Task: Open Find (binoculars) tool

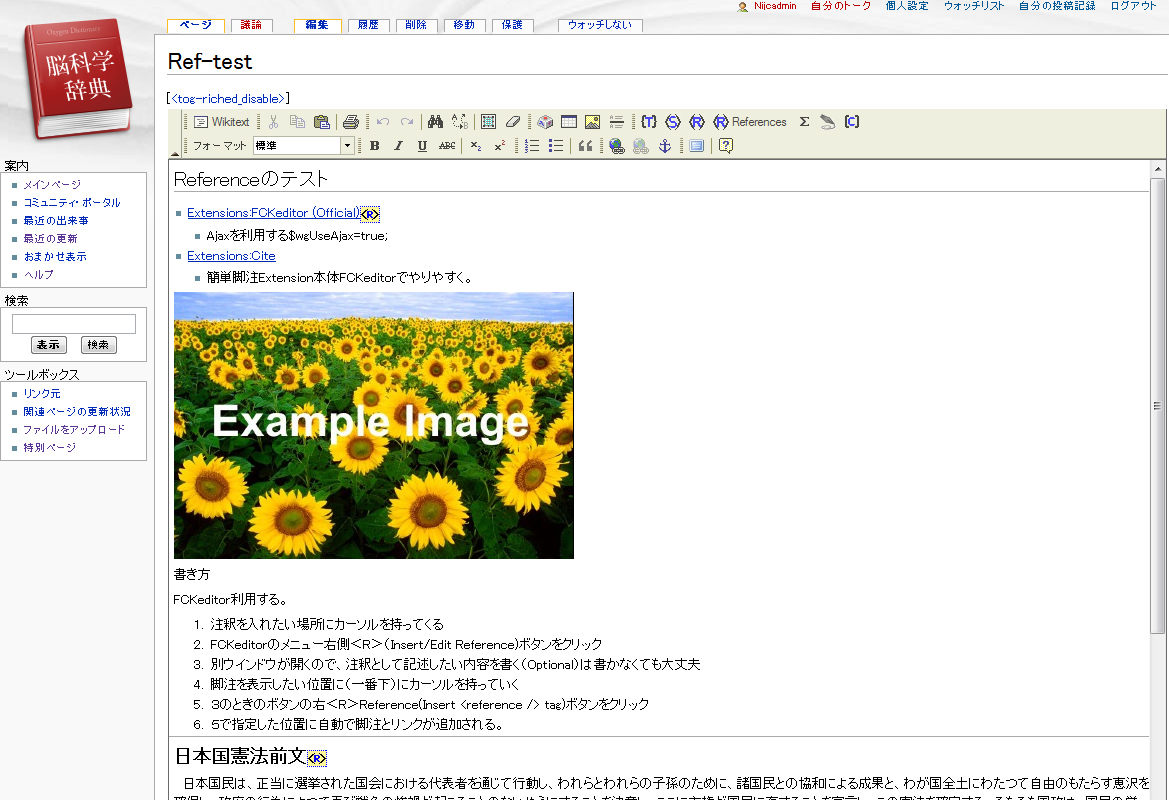Action: [x=435, y=122]
